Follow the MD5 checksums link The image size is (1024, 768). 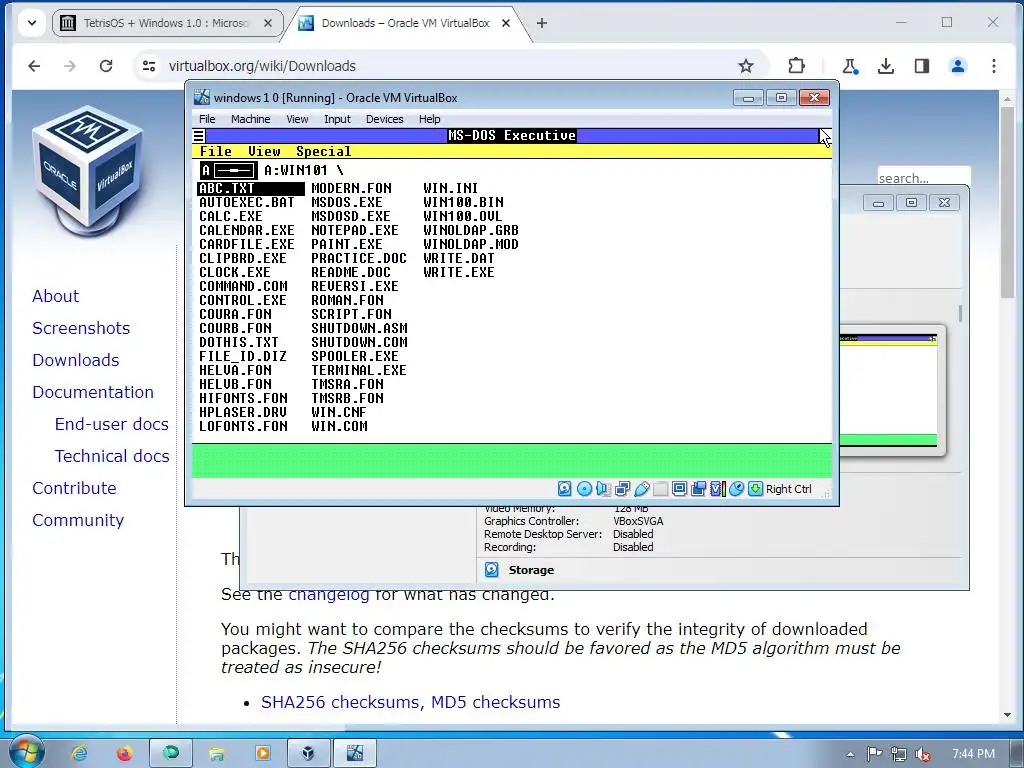click(x=495, y=702)
